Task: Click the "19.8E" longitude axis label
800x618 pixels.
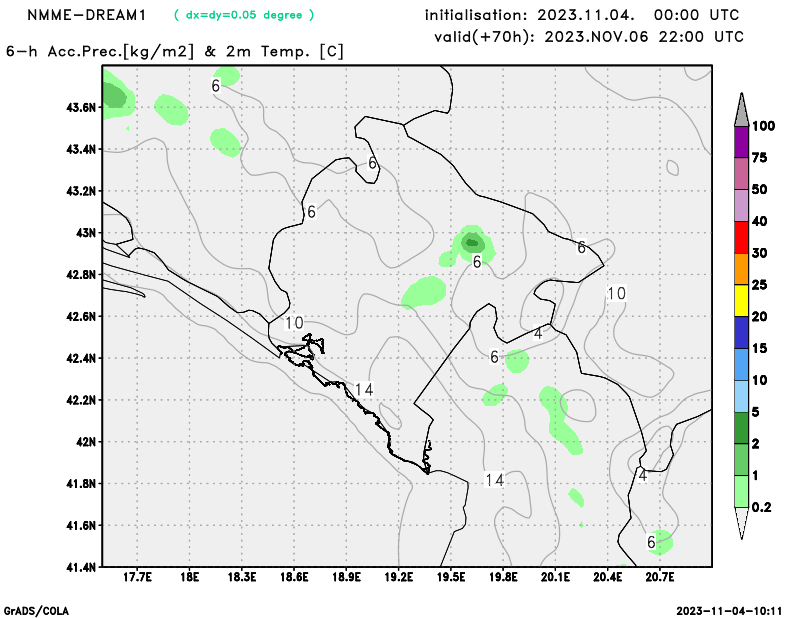Action: click(x=503, y=577)
